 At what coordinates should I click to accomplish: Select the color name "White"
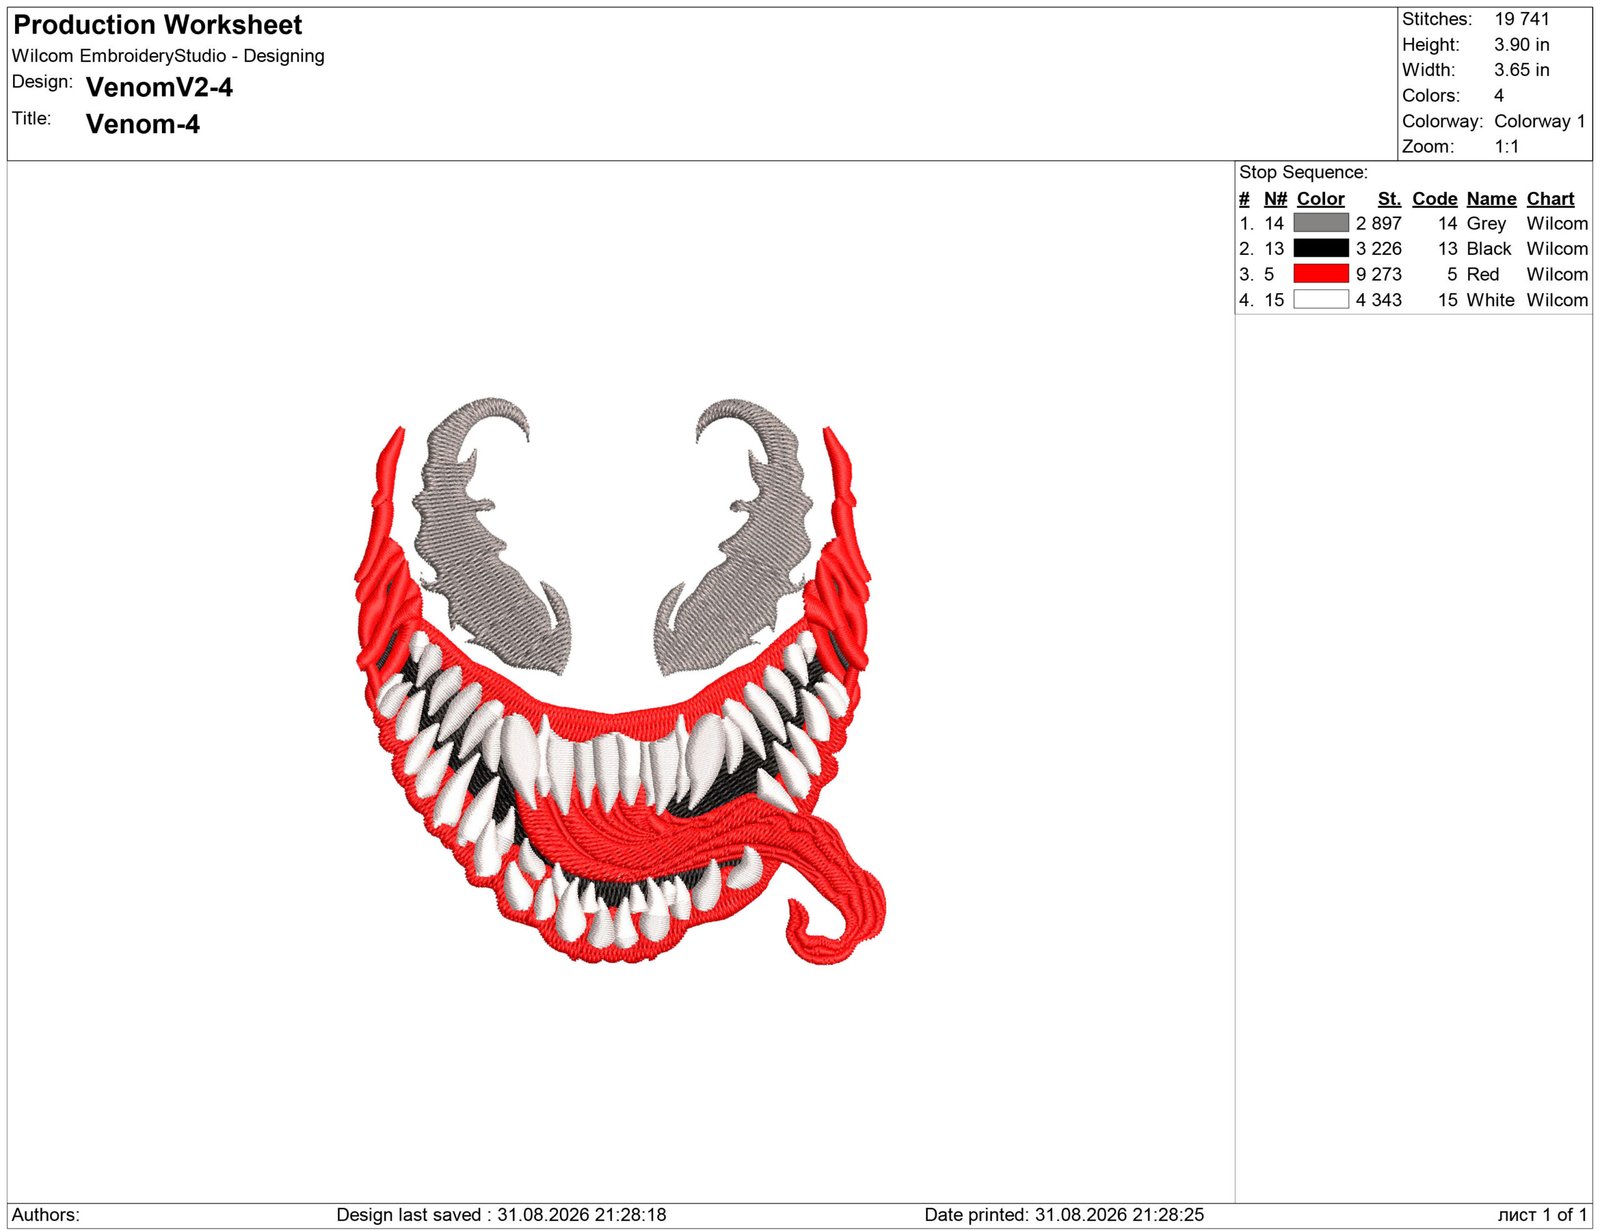click(x=1490, y=300)
